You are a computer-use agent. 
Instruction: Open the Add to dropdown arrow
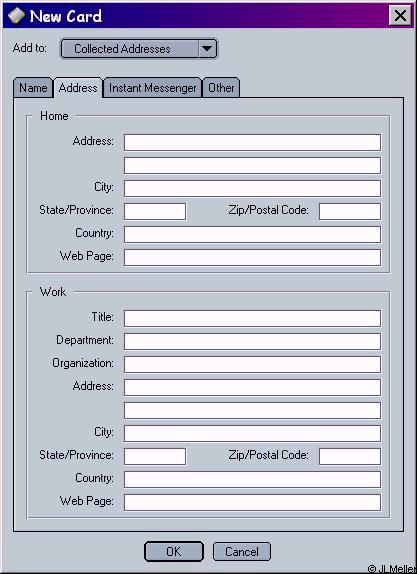coord(207,48)
